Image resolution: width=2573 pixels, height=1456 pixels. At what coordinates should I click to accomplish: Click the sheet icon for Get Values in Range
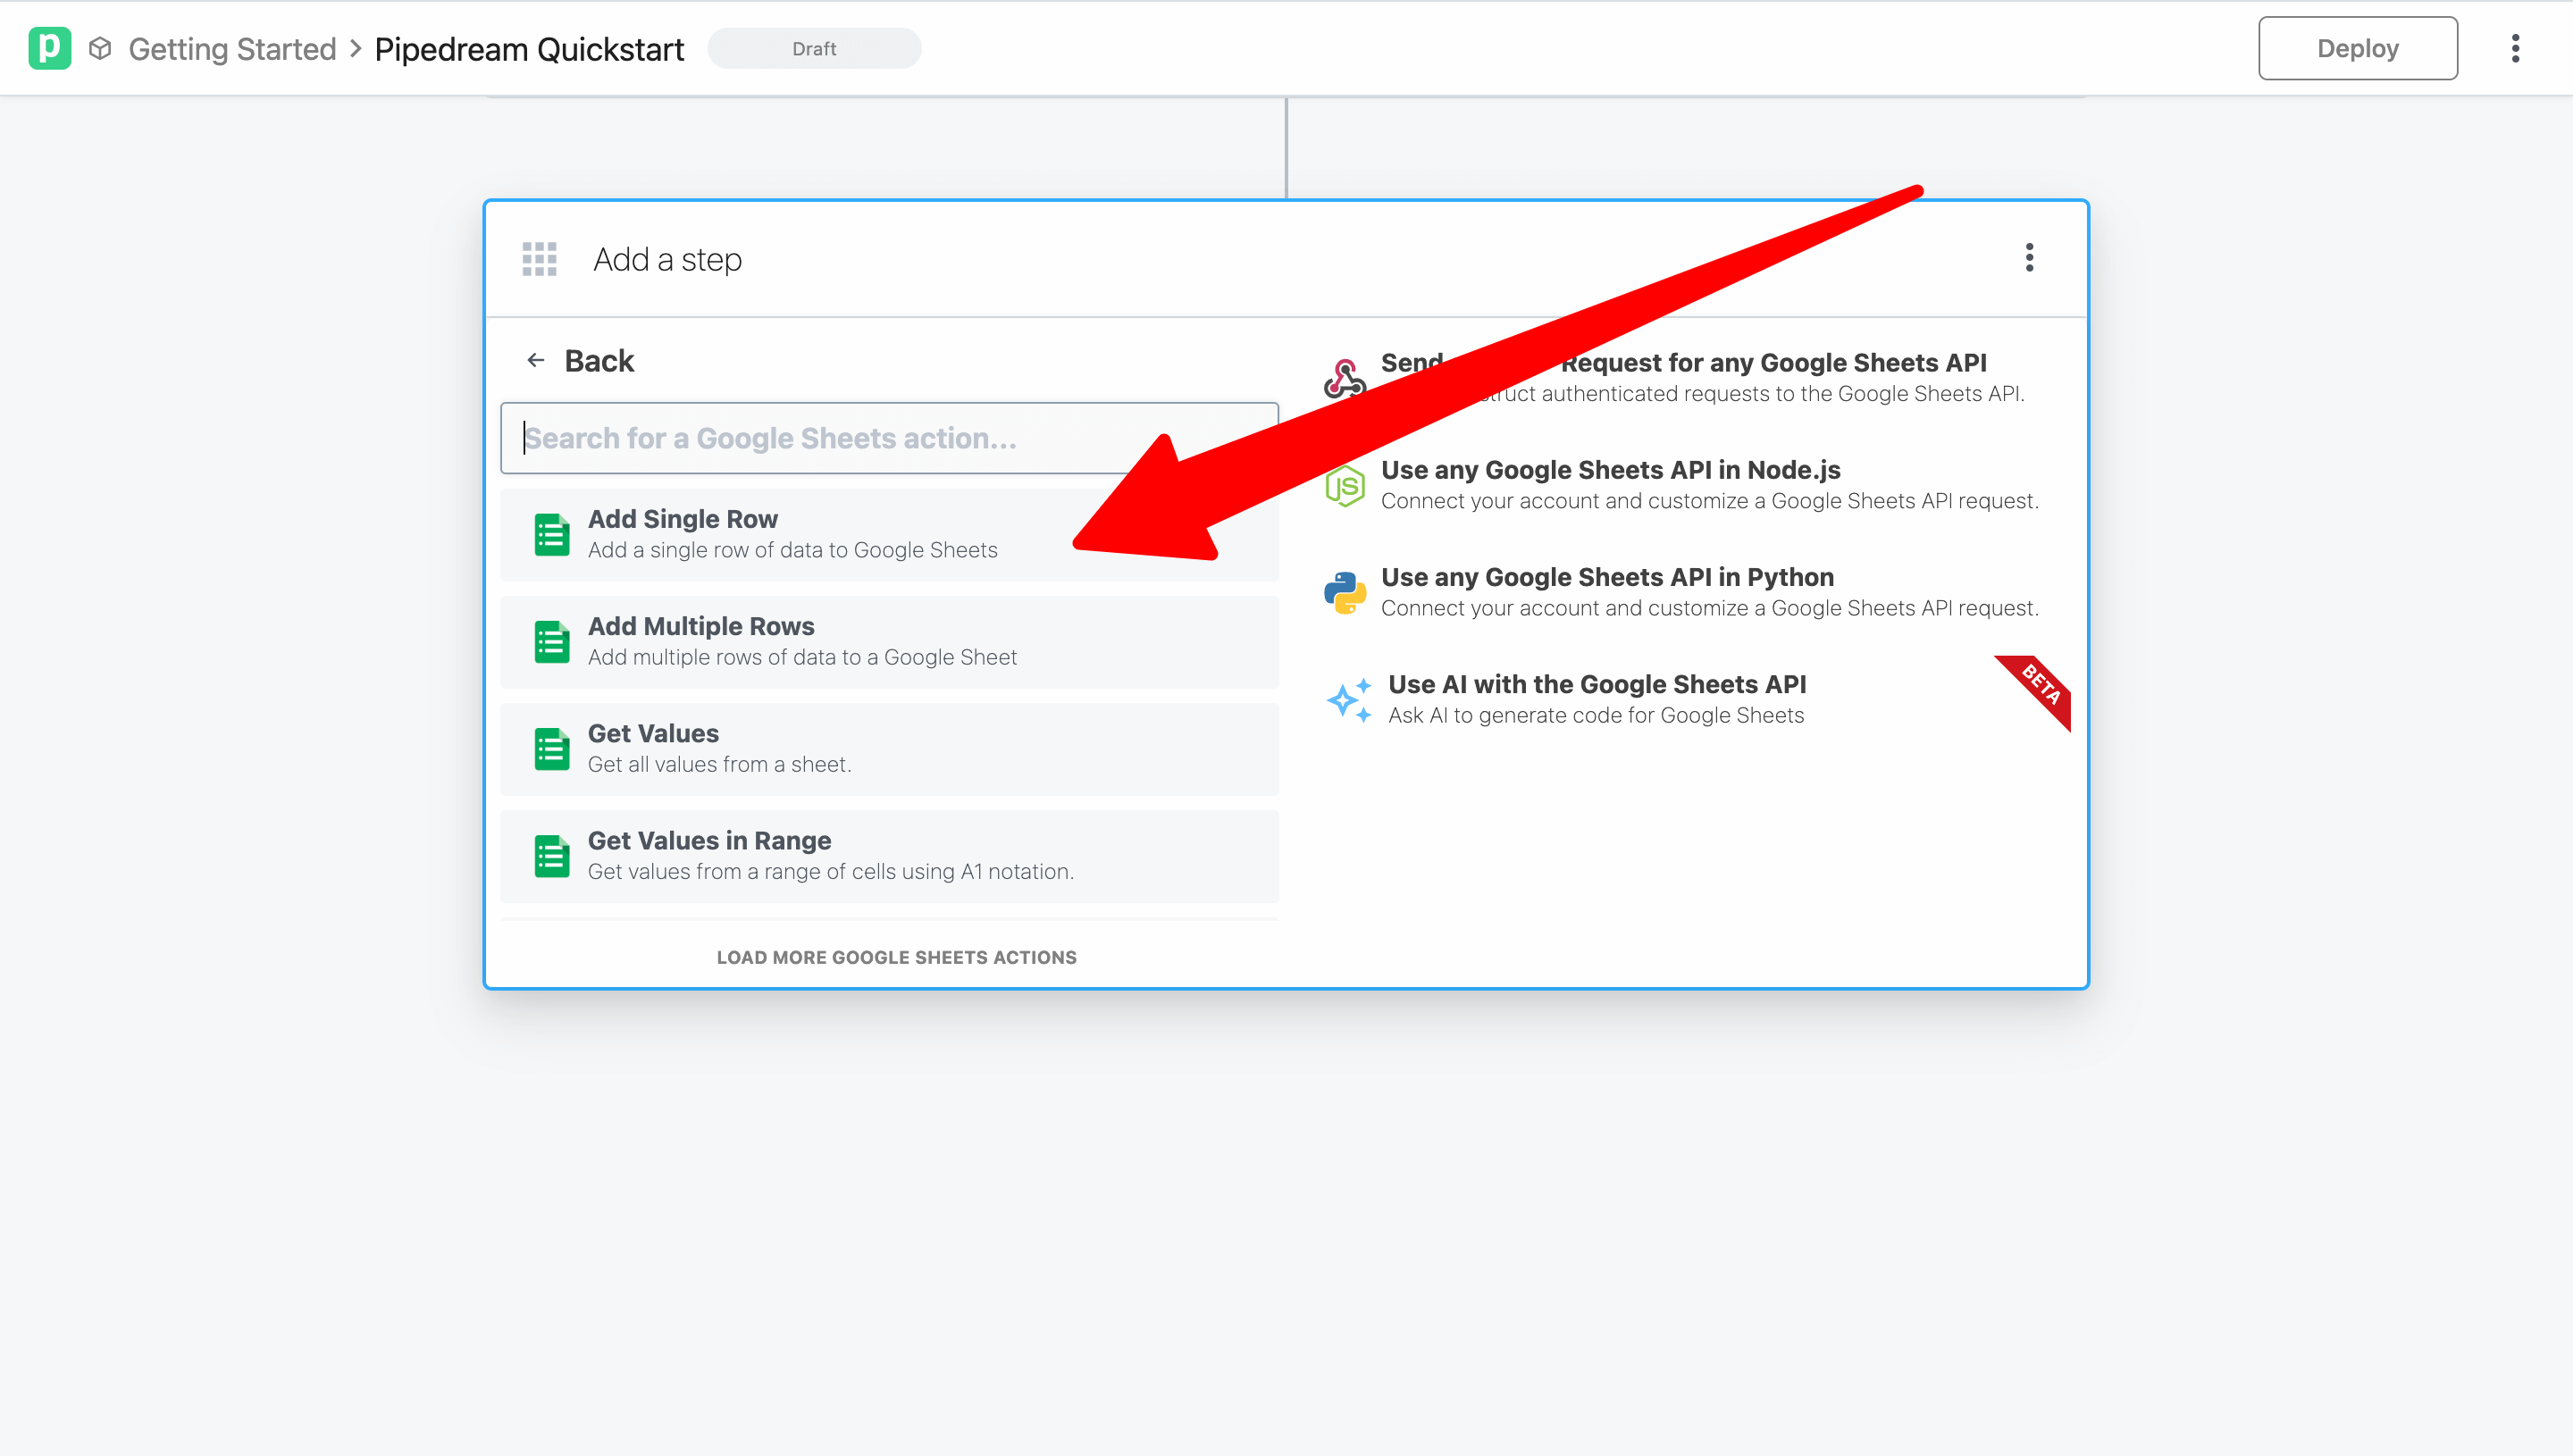[x=551, y=856]
